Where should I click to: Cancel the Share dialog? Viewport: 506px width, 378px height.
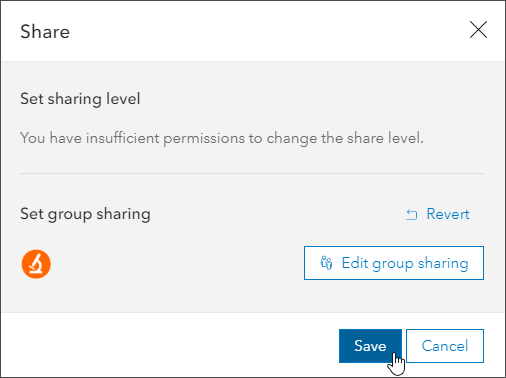point(445,346)
